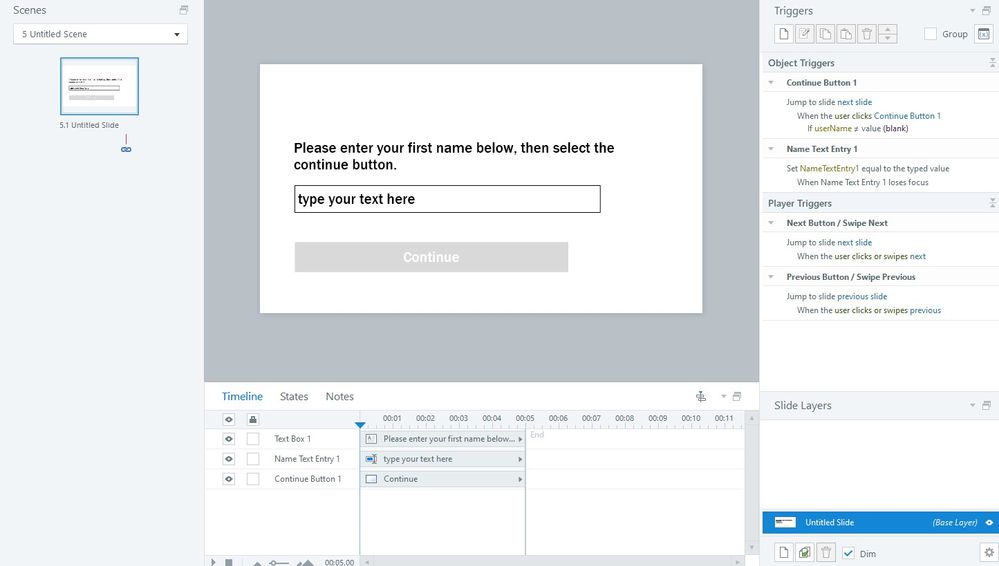This screenshot has height=566, width=999.
Task: Click 'previous slide' link in player trigger
Action: (x=861, y=296)
